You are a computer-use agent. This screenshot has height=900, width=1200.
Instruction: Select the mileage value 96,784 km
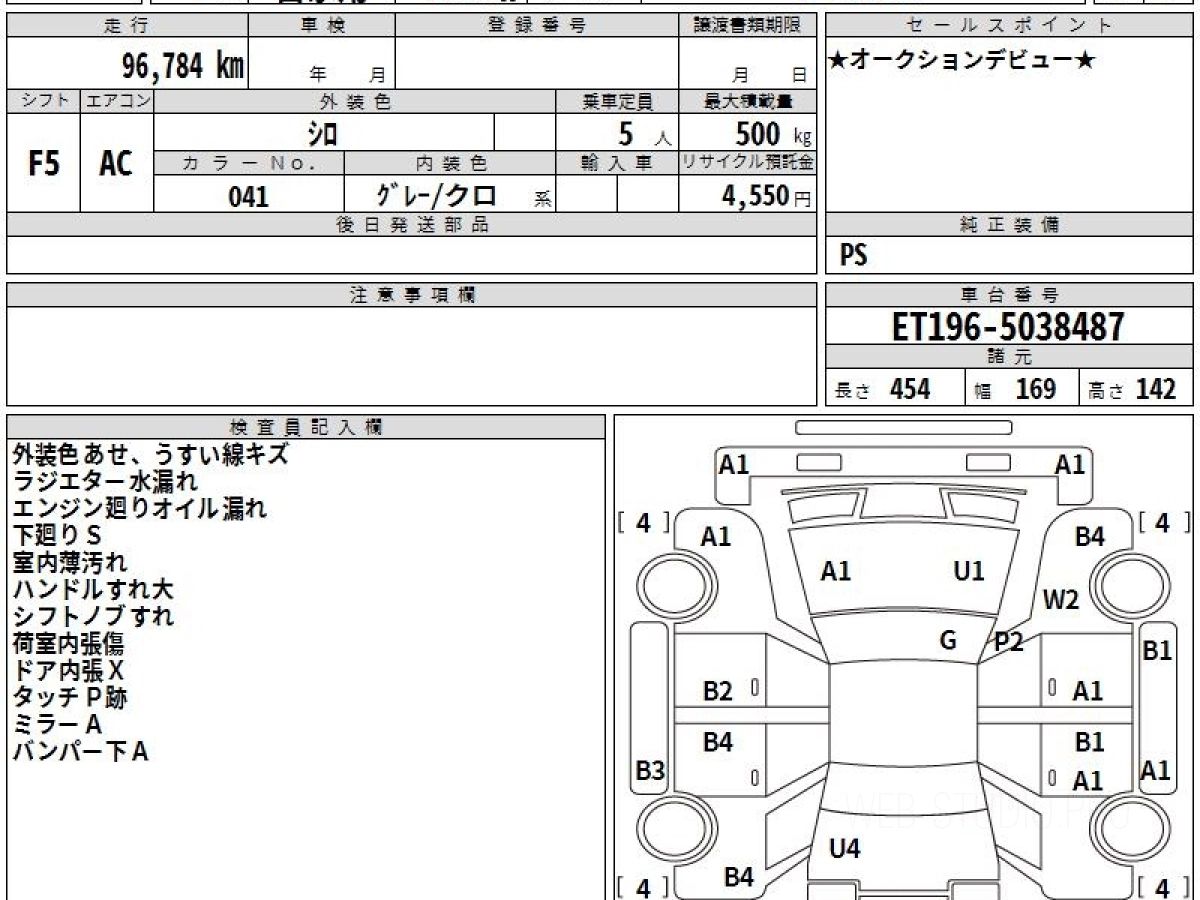tap(183, 66)
